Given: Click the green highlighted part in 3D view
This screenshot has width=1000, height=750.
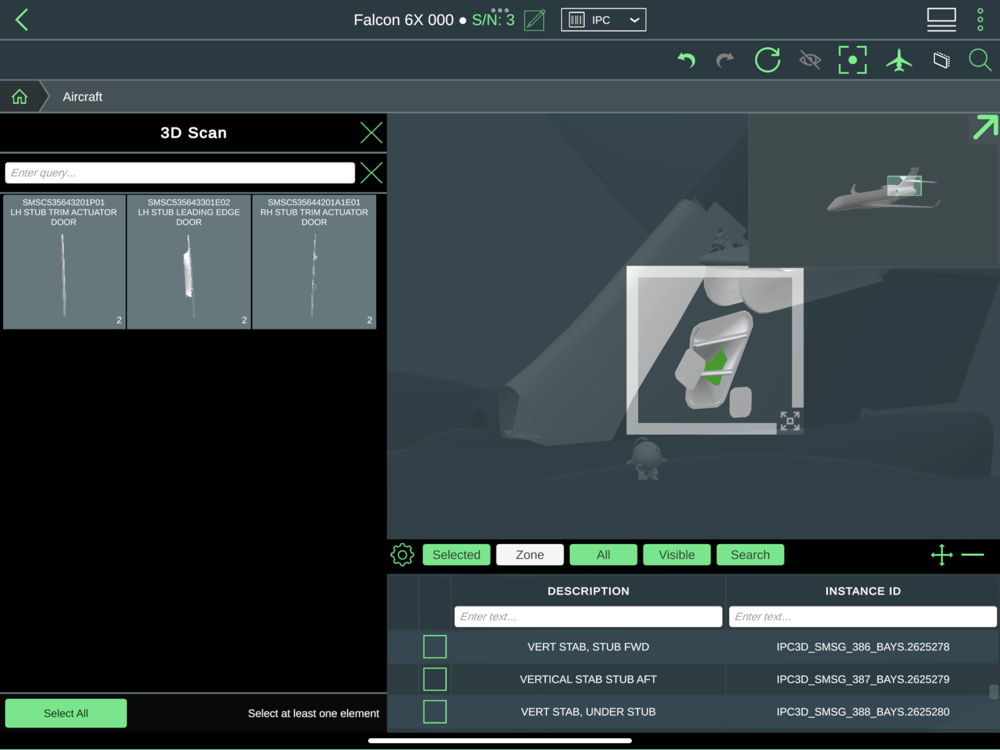Looking at the screenshot, I should [x=716, y=369].
